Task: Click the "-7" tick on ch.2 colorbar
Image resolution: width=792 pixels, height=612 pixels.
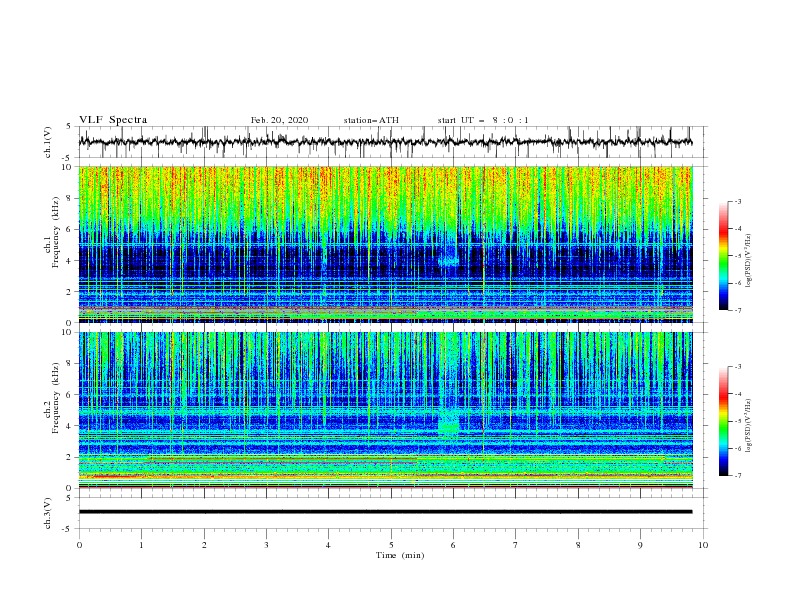Action: tap(737, 475)
